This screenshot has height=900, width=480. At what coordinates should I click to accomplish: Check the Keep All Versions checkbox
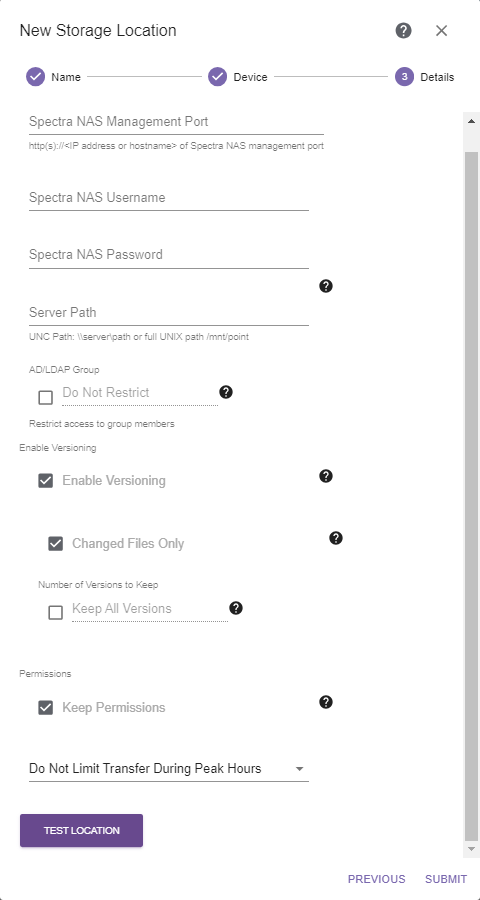click(x=56, y=613)
